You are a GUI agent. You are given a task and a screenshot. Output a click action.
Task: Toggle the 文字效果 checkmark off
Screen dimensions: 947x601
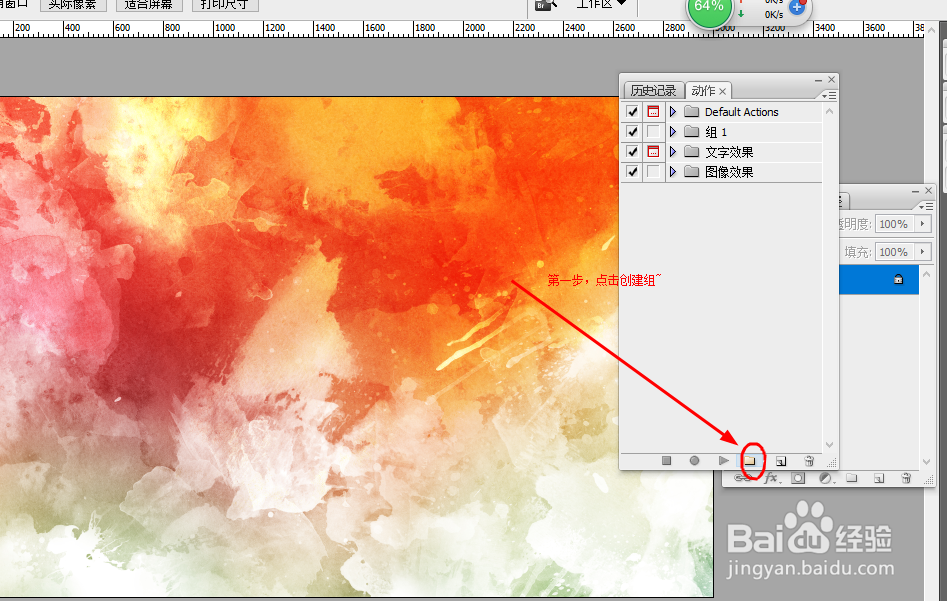pyautogui.click(x=632, y=152)
